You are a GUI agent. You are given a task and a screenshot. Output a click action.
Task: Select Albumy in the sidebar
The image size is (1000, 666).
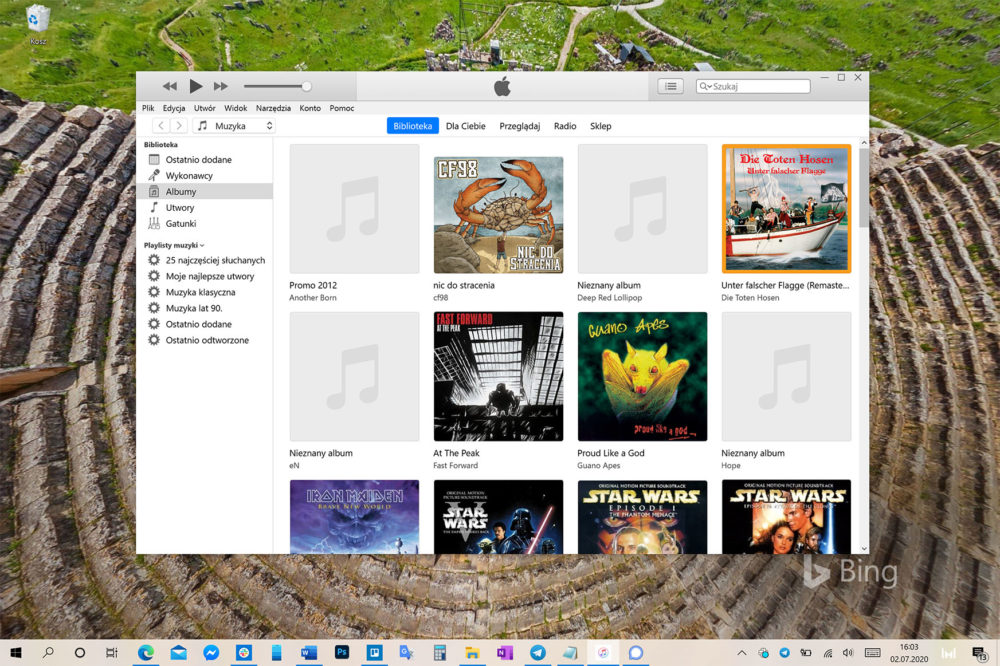pos(205,191)
